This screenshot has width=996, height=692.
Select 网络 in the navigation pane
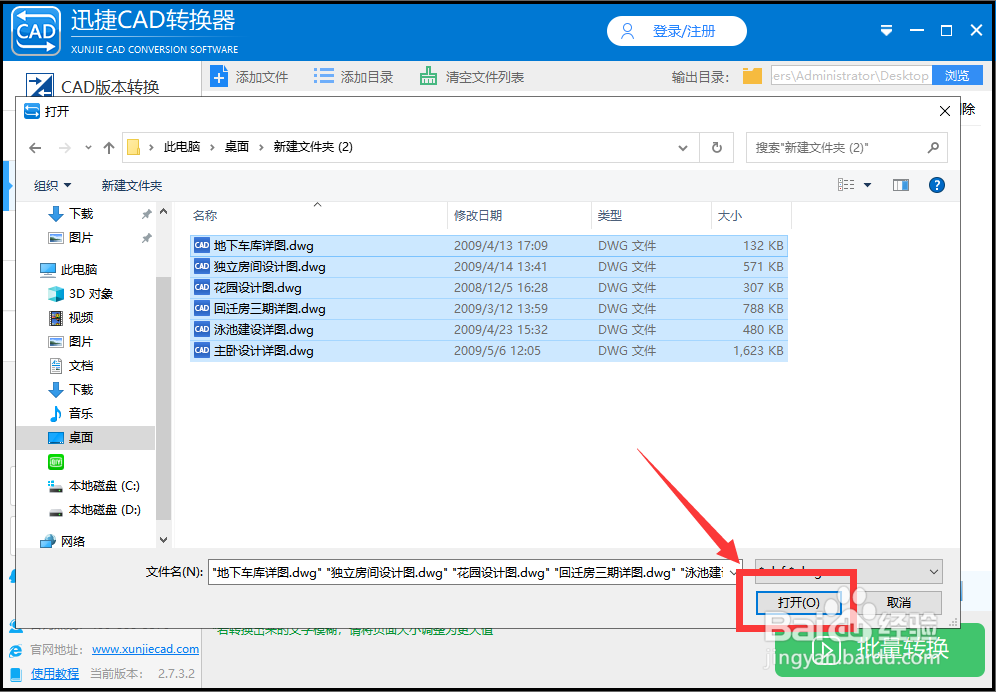(62, 541)
